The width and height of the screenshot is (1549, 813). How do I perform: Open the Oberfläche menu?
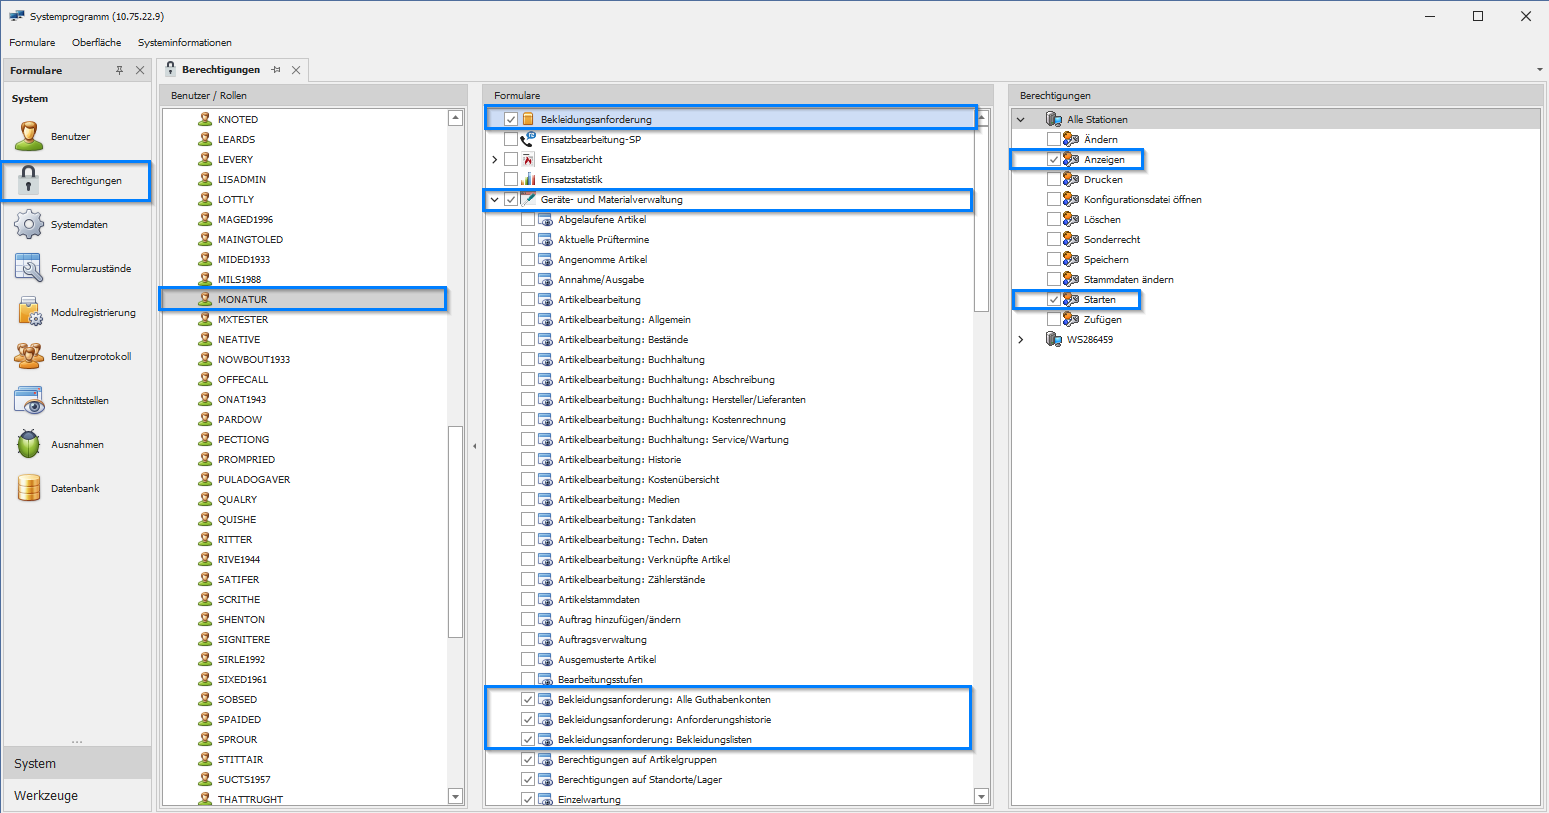(96, 43)
